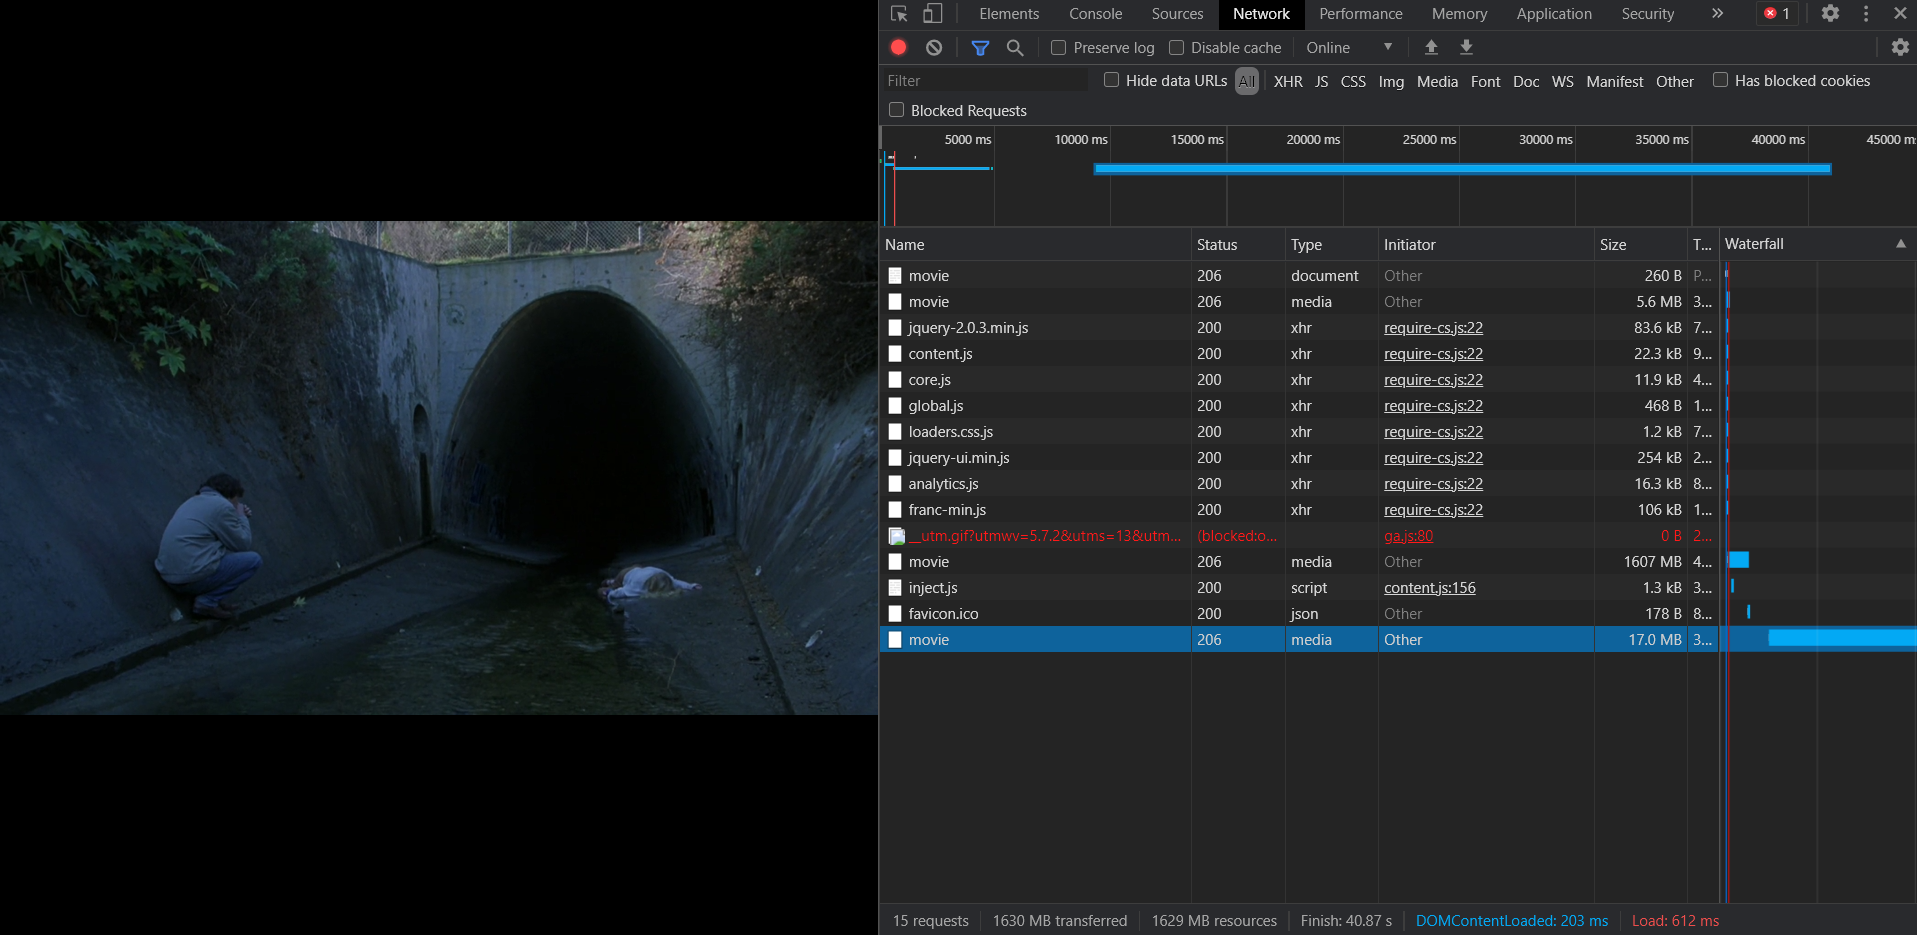1917x935 pixels.
Task: Stop recording network log
Action: click(x=899, y=47)
